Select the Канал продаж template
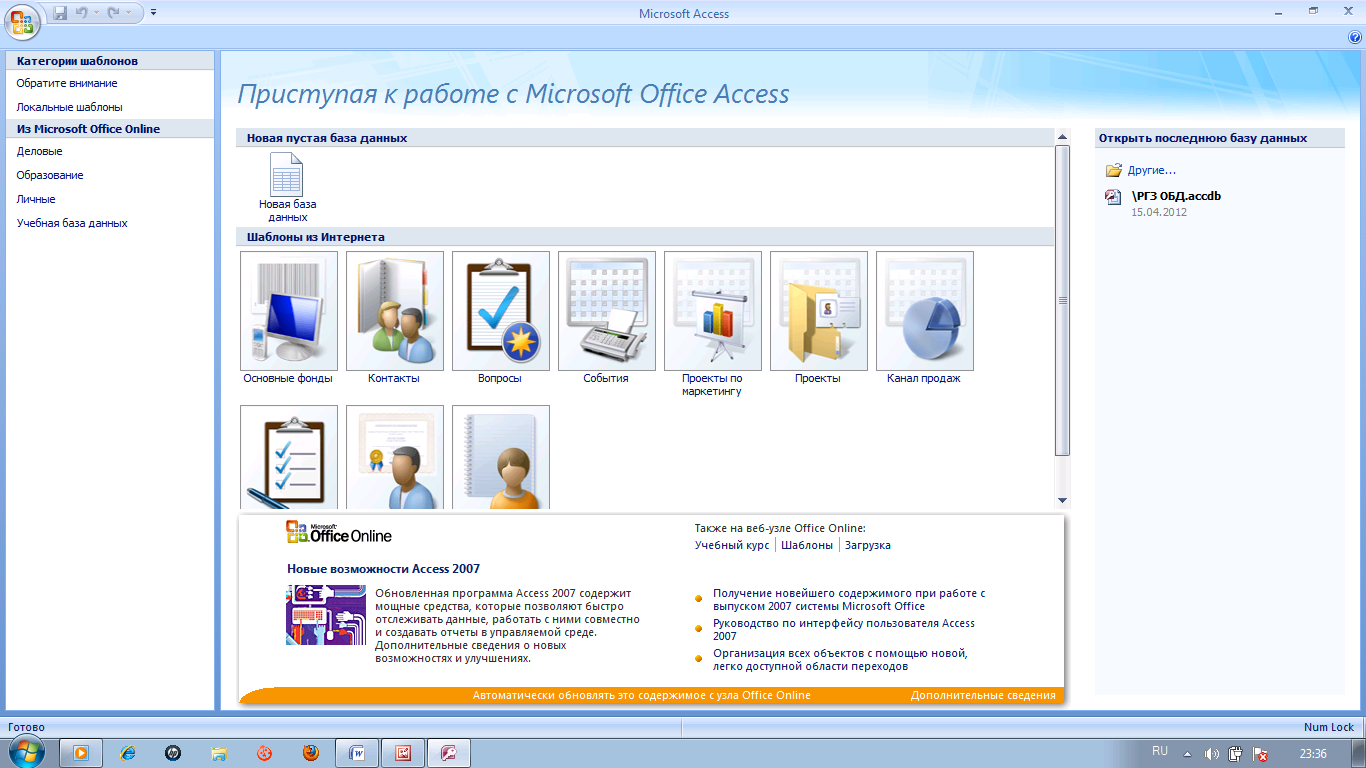This screenshot has height=768, width=1366. (x=924, y=318)
